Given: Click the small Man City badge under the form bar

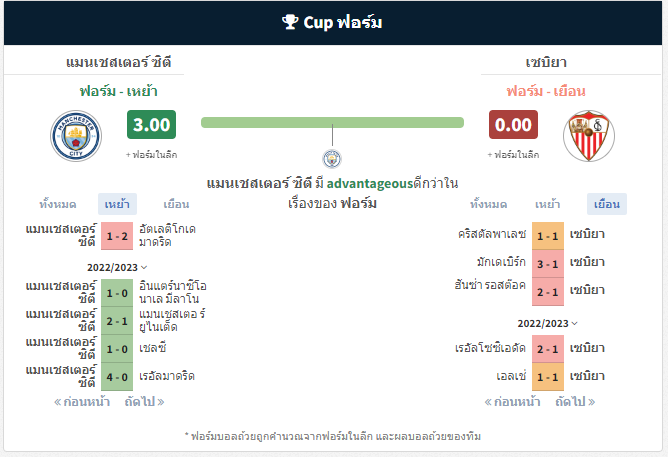Looking at the screenshot, I should tap(332, 159).
